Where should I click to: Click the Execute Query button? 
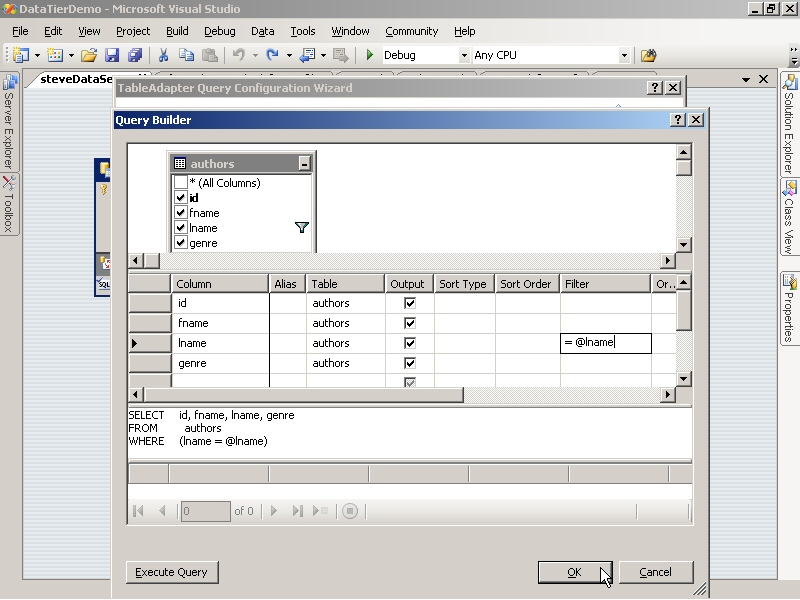(x=172, y=572)
